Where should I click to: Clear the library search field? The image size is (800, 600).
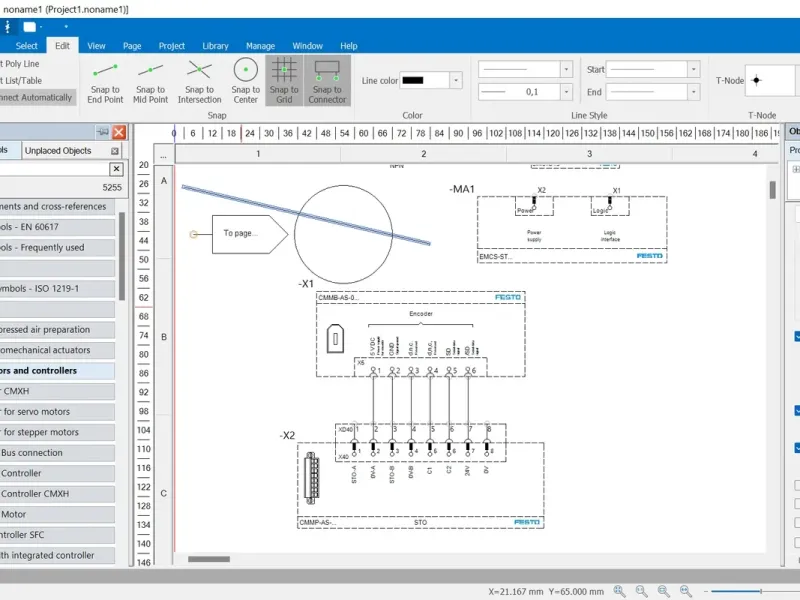click(x=116, y=169)
